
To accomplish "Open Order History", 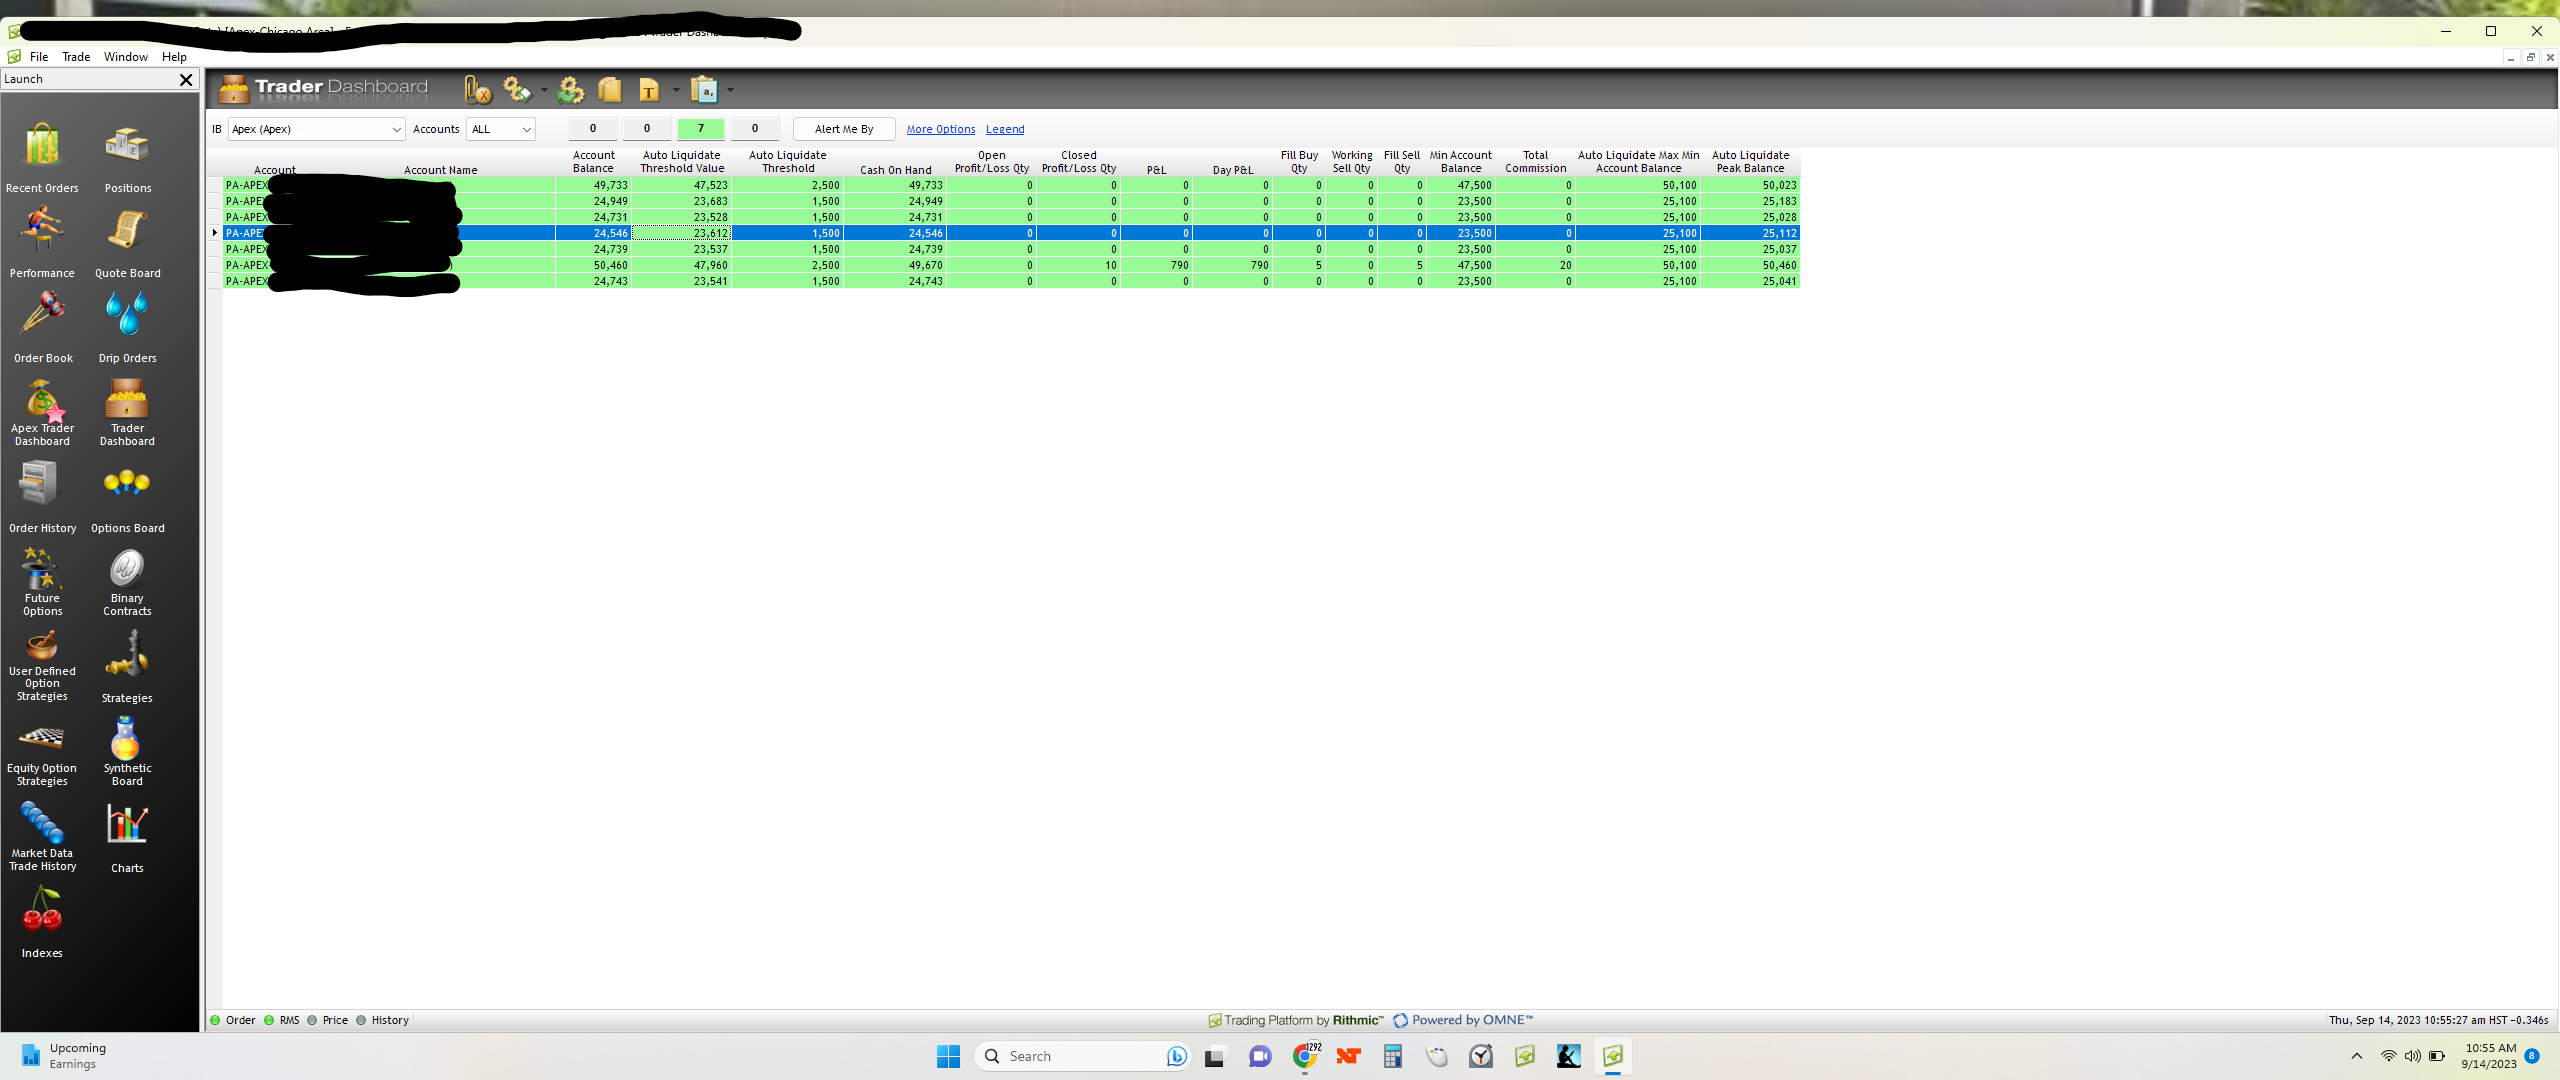I will [x=42, y=498].
